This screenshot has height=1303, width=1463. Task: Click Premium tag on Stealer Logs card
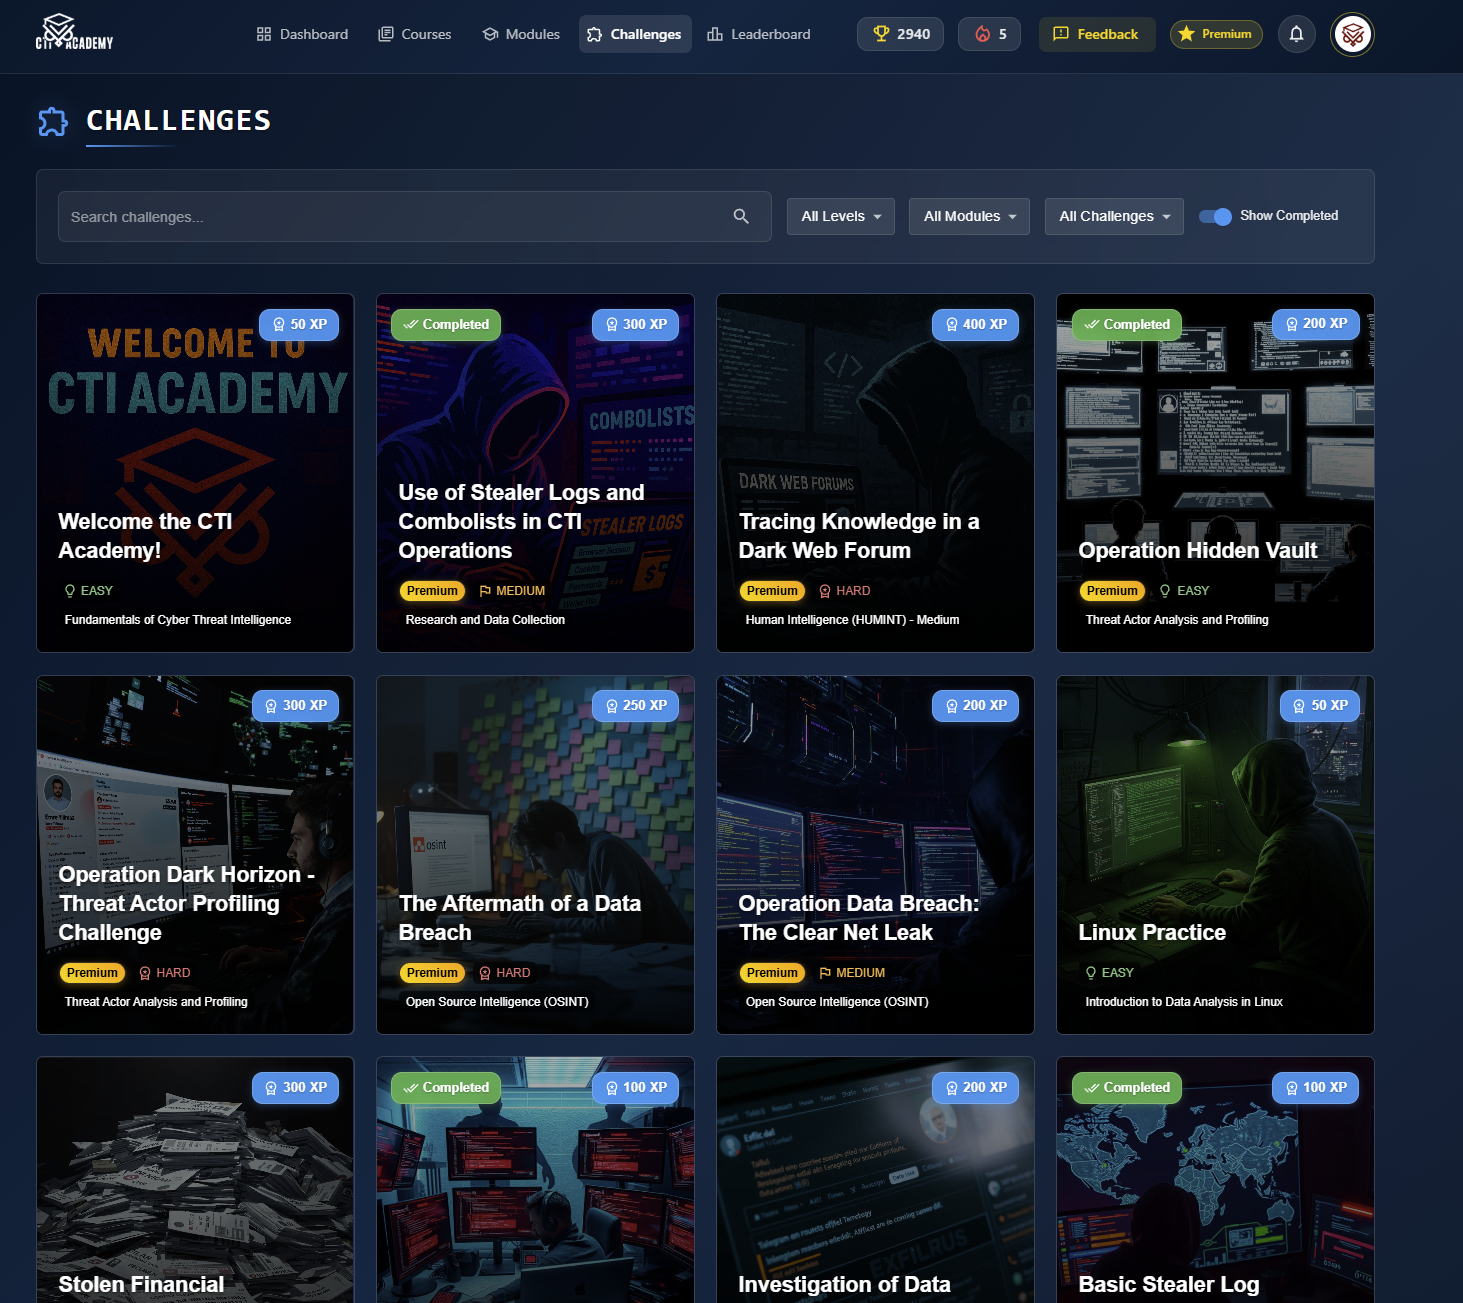432,591
